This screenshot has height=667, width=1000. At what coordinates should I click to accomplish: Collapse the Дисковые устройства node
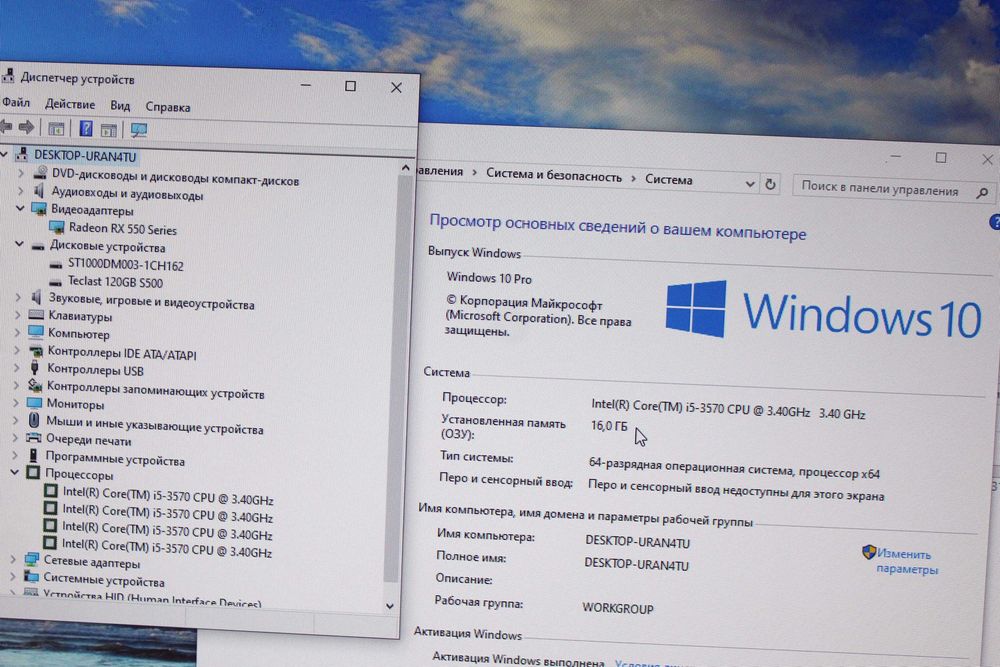(x=20, y=244)
